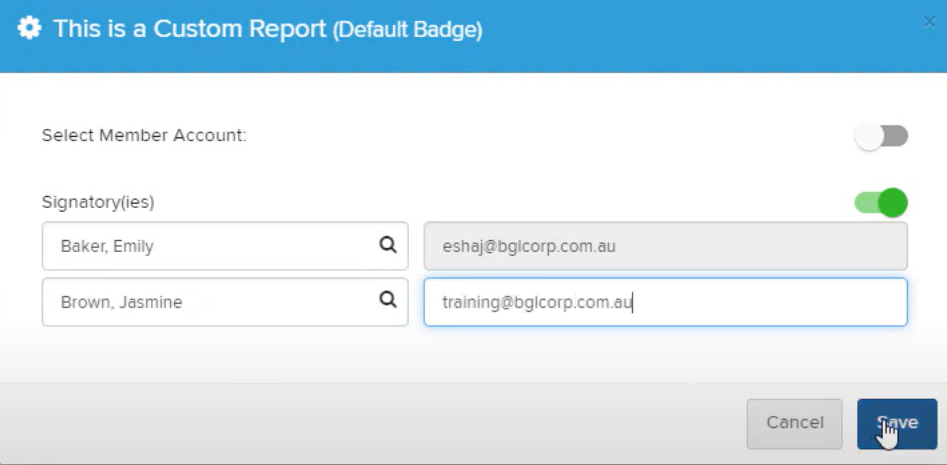
Task: Turn off the Signatory(ies) toggle
Action: pyautogui.click(x=881, y=202)
